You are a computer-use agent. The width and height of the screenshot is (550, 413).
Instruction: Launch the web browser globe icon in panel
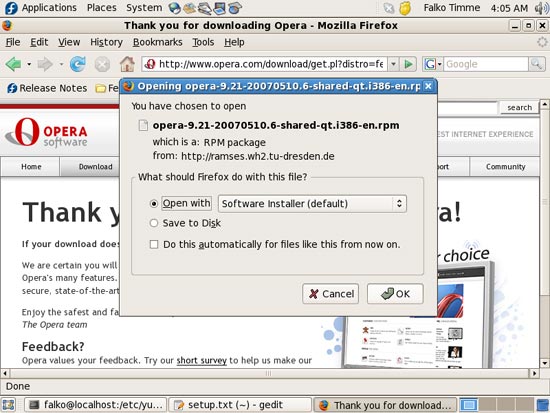[x=174, y=8]
